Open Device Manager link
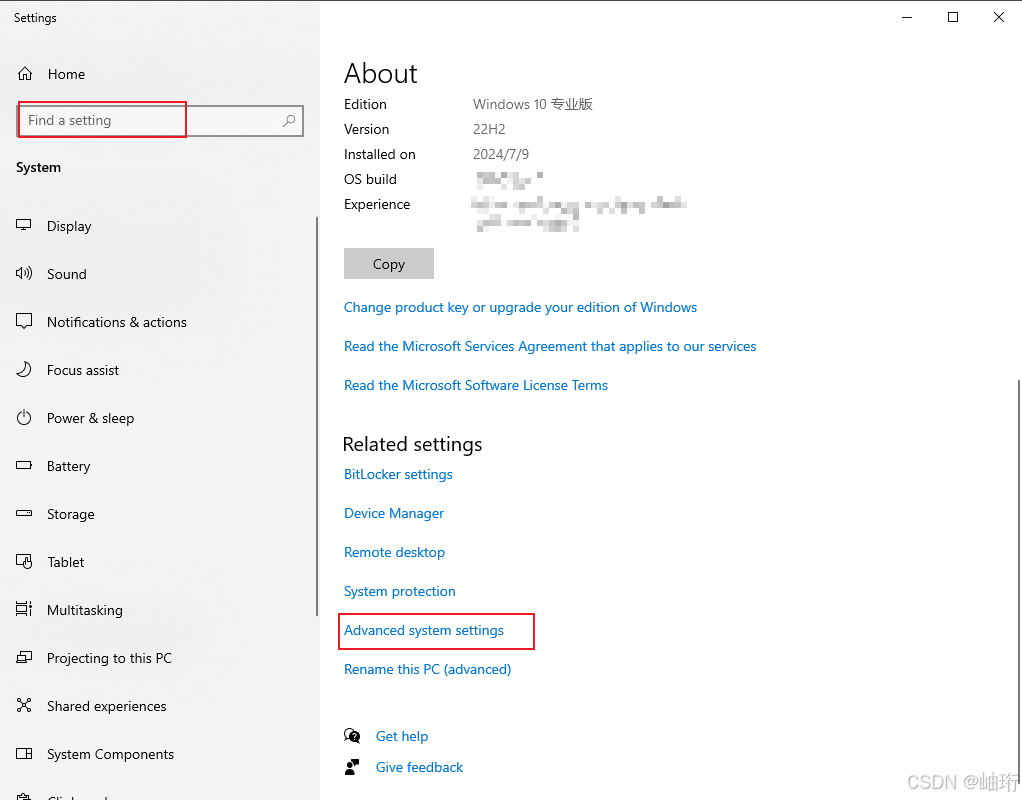The width and height of the screenshot is (1022, 800). click(x=394, y=513)
